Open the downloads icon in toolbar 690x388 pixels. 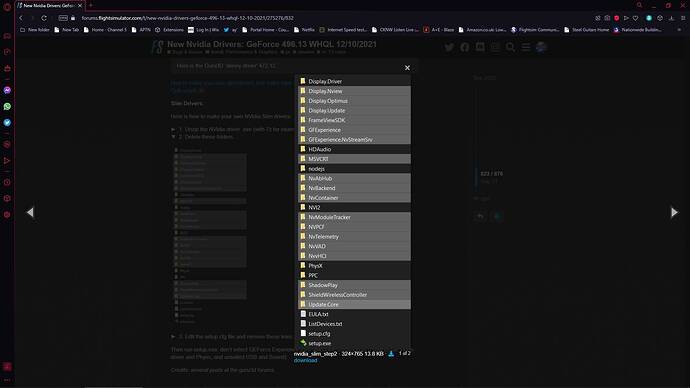coord(671,18)
